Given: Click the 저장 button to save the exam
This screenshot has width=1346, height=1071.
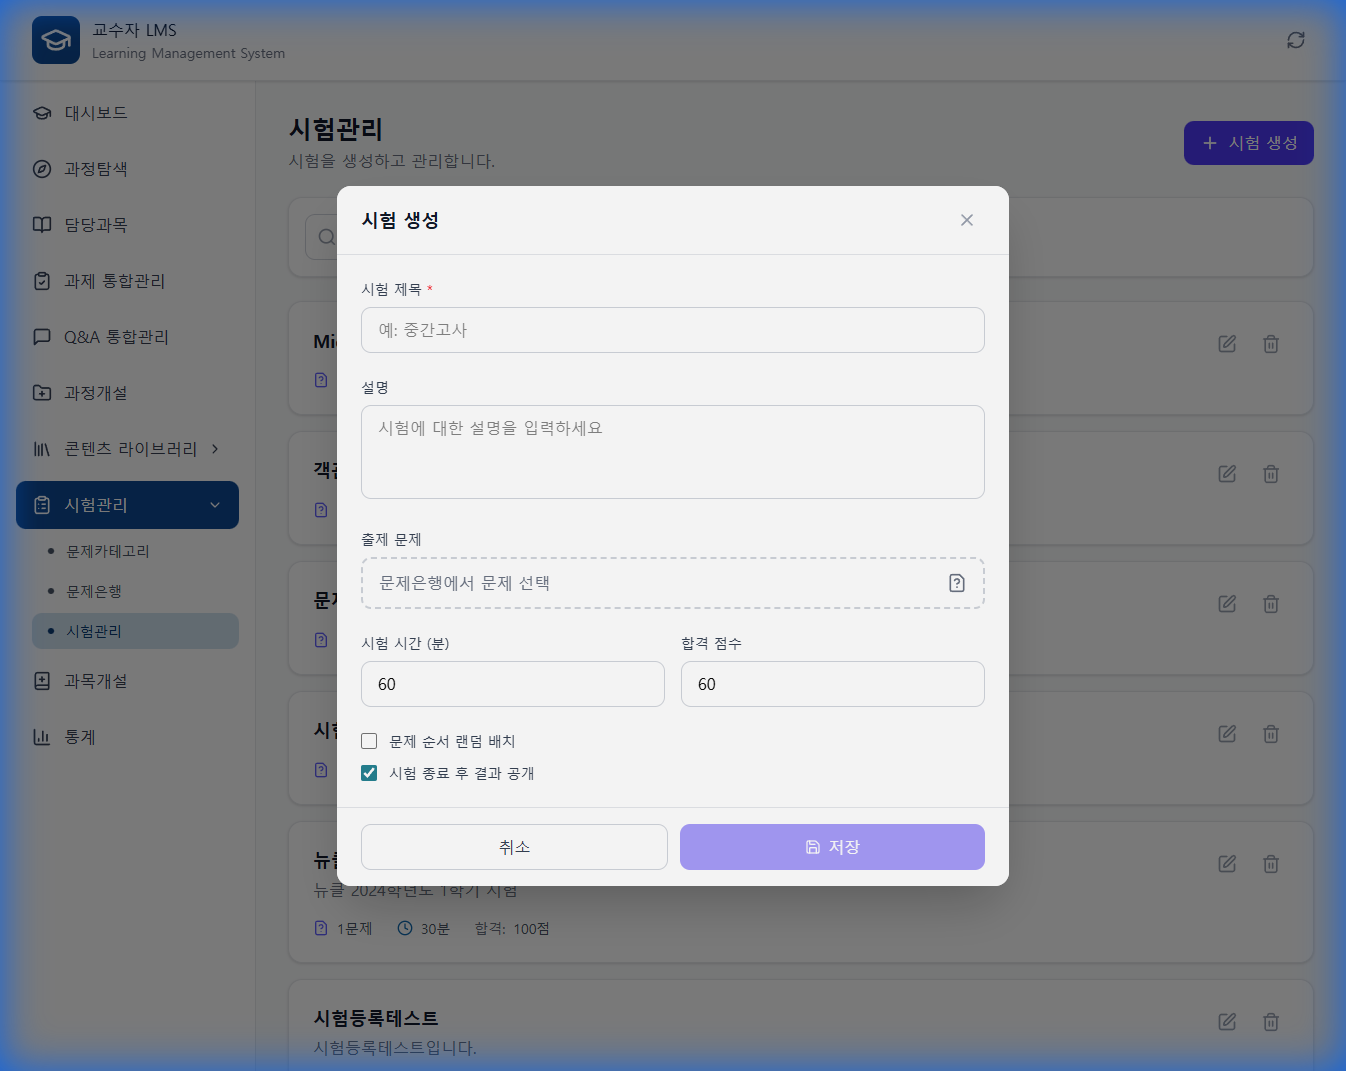Looking at the screenshot, I should (x=832, y=846).
